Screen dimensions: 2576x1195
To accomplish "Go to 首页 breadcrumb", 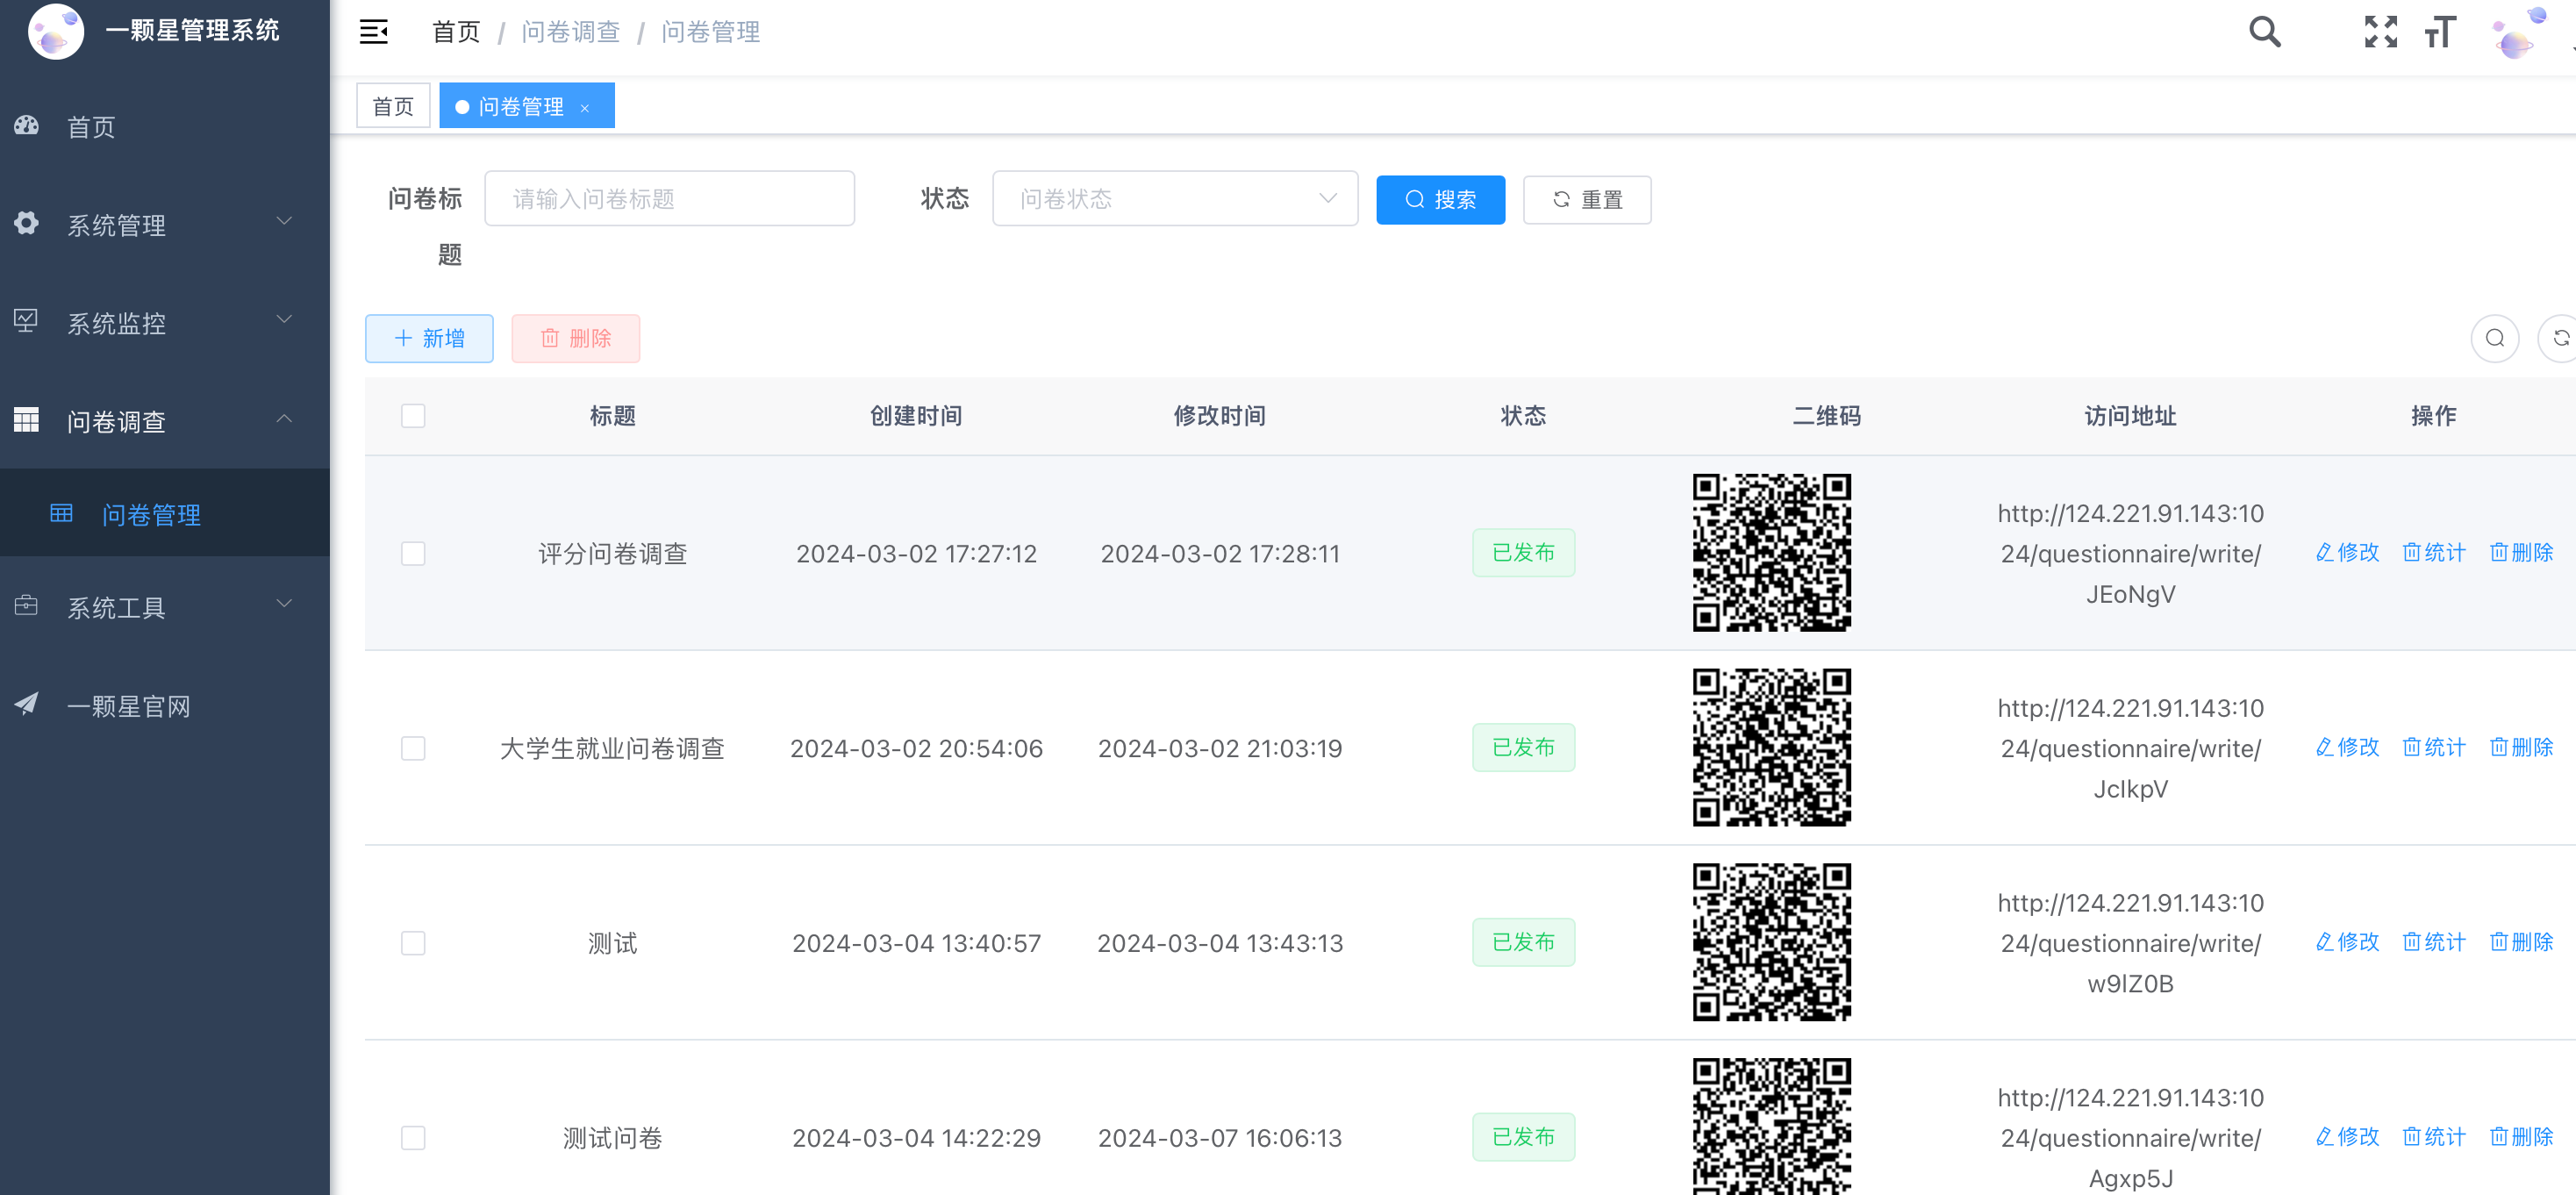I will click(x=456, y=32).
